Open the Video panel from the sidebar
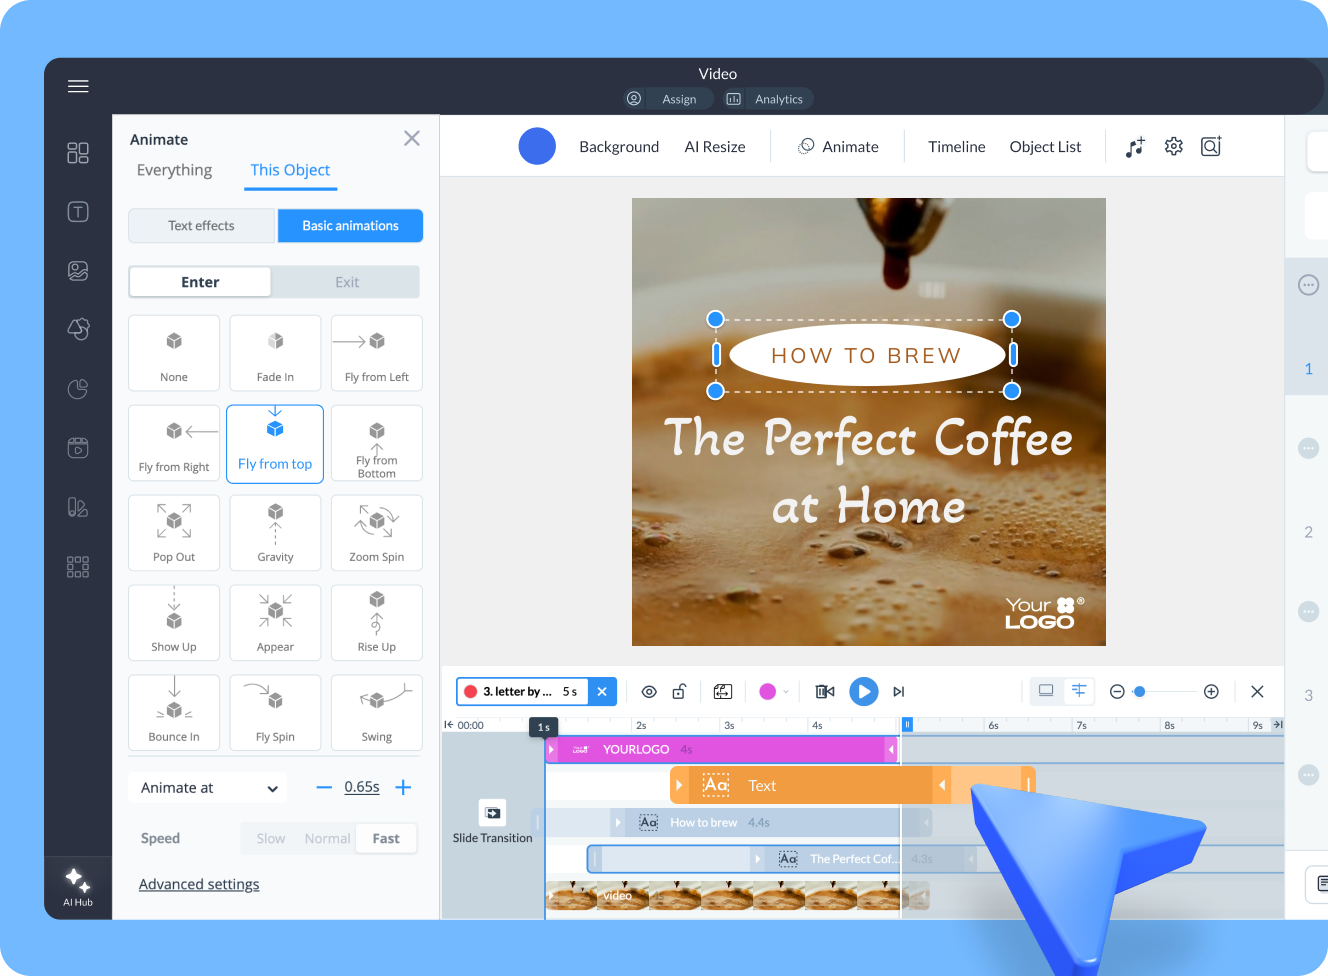Viewport: 1328px width, 976px height. pyautogui.click(x=78, y=448)
